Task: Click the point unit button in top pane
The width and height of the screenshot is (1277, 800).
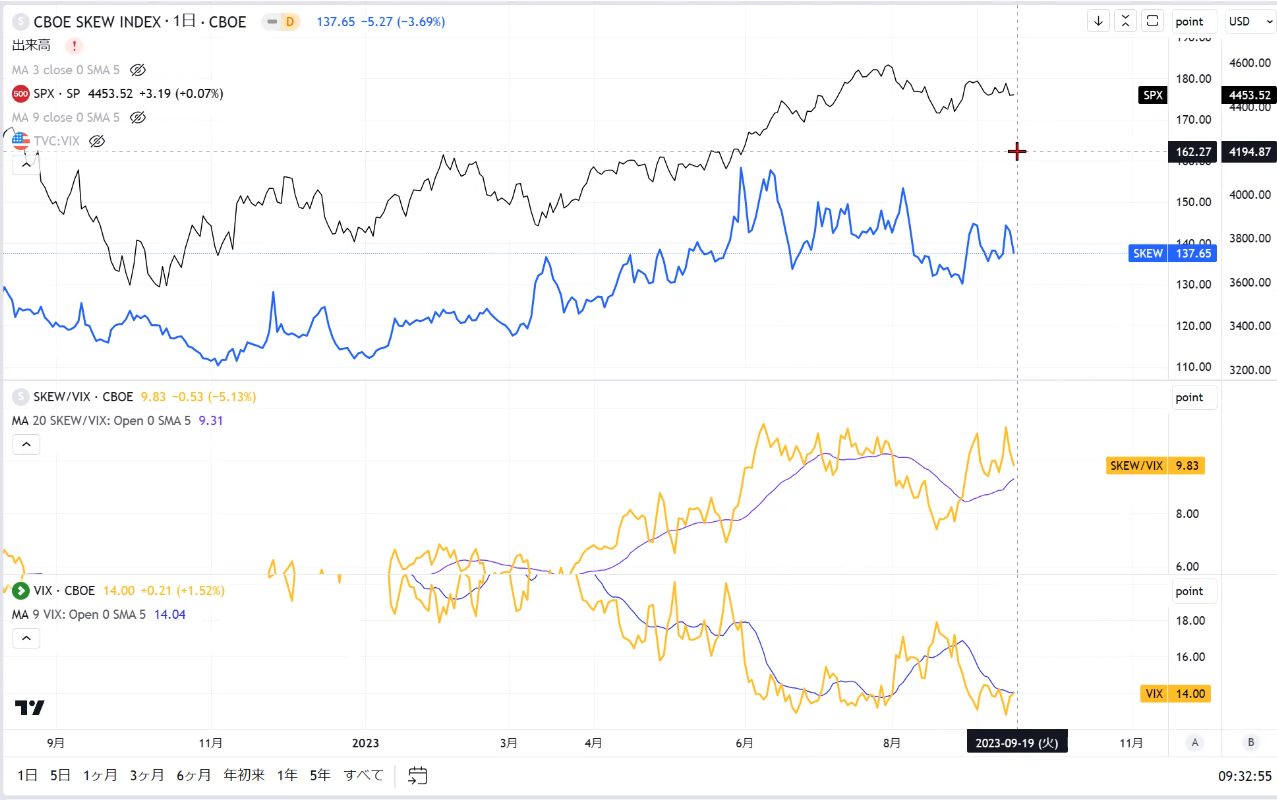Action: (1194, 21)
